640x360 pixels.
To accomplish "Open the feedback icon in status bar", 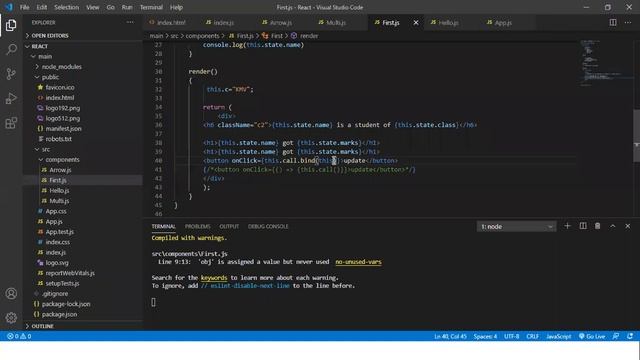I will click(616, 336).
